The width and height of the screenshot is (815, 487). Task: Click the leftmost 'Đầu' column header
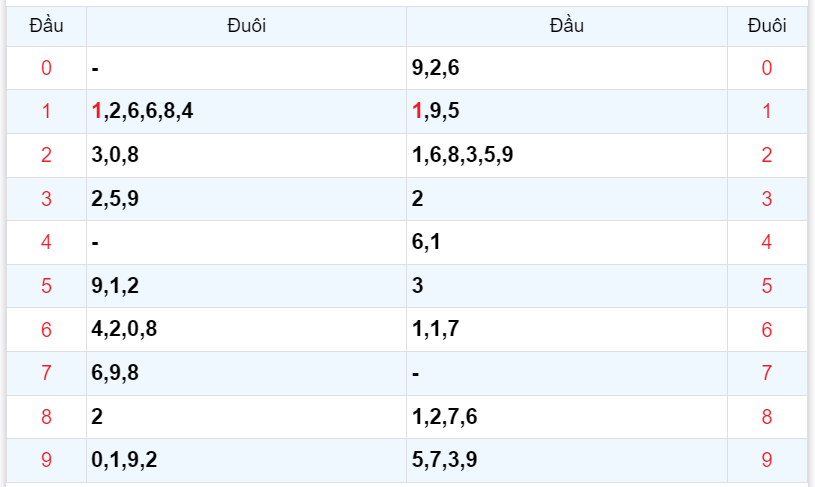[x=46, y=26]
